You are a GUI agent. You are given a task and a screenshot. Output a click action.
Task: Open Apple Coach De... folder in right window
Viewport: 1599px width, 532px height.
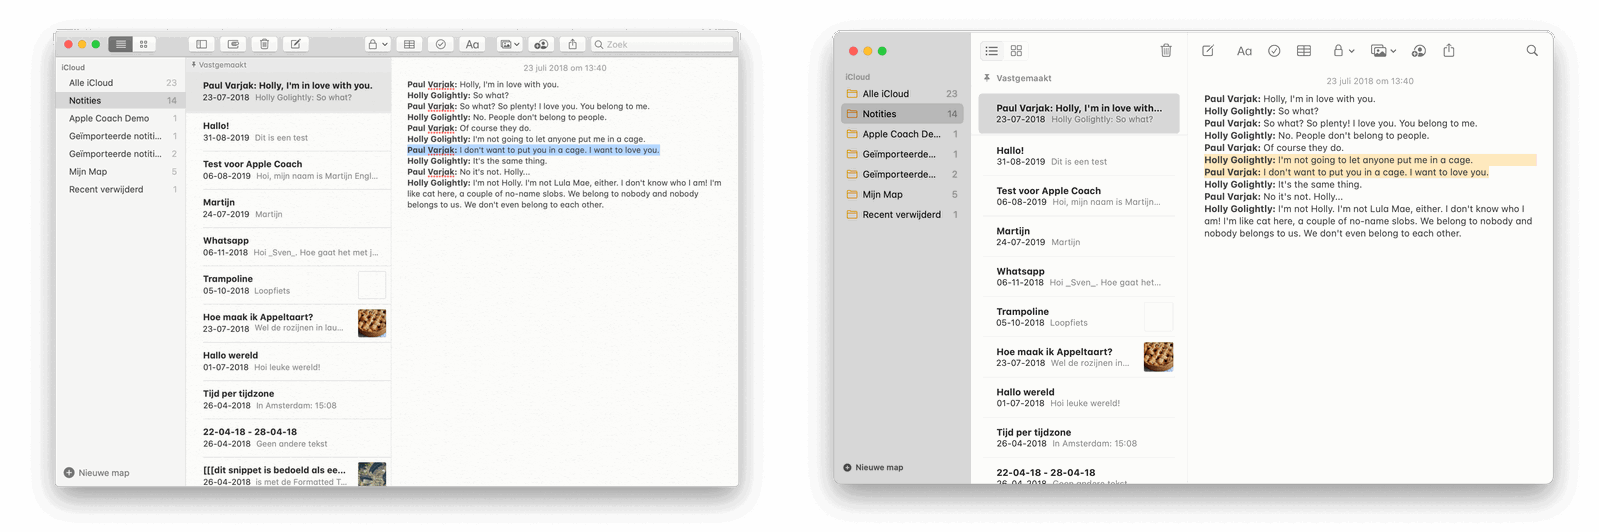[x=902, y=134]
